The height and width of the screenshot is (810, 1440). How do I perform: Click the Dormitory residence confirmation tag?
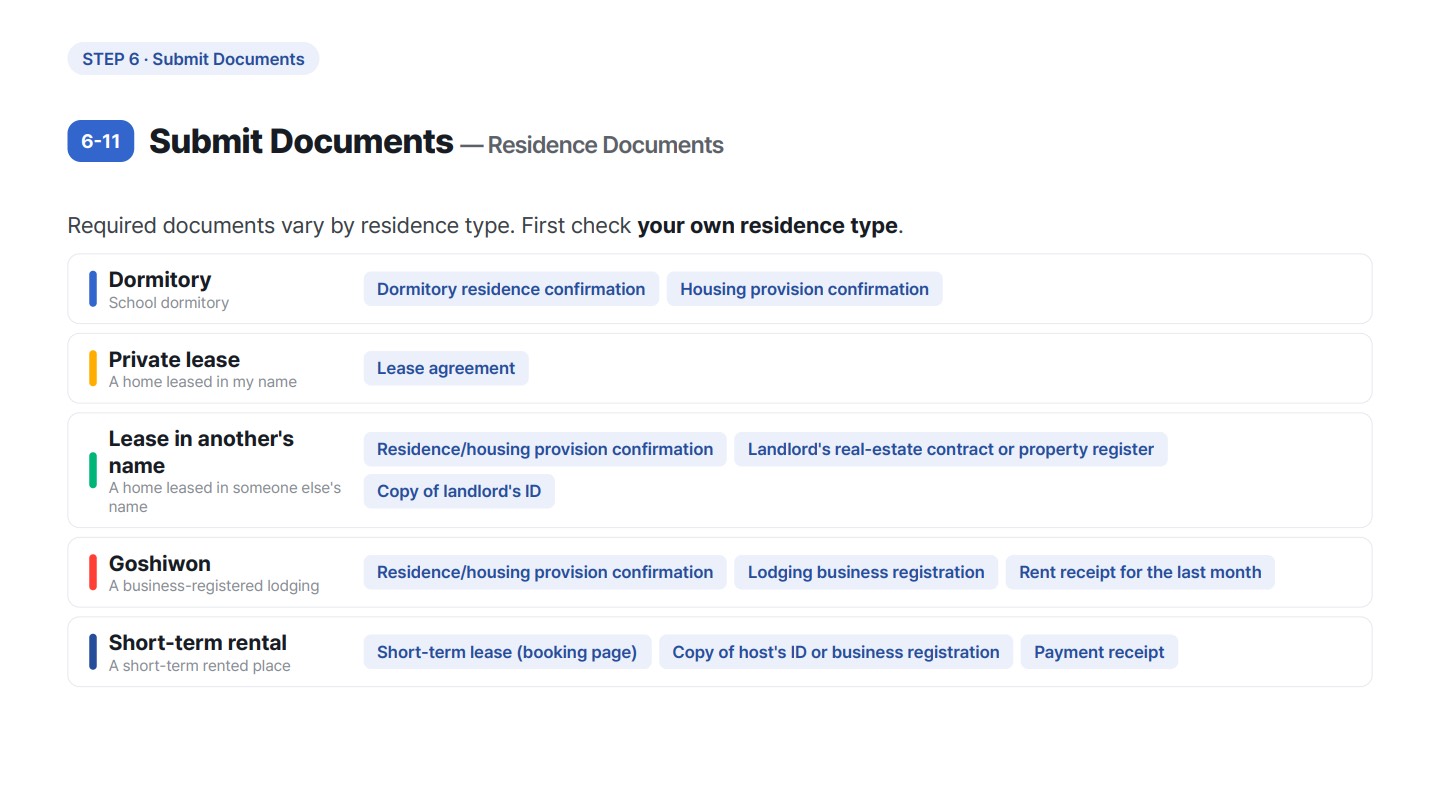[x=511, y=289]
